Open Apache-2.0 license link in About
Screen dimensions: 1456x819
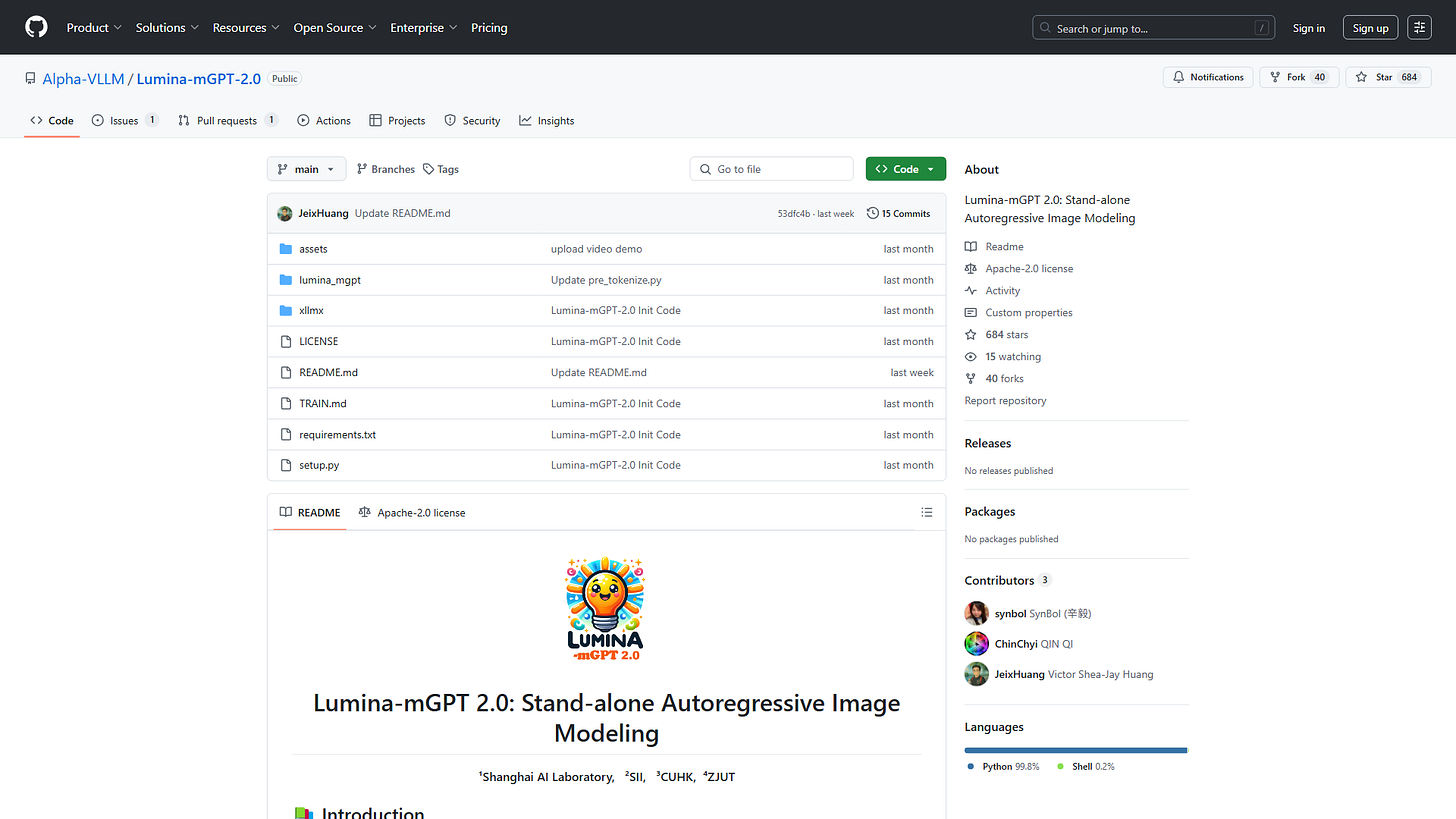pyautogui.click(x=1019, y=268)
